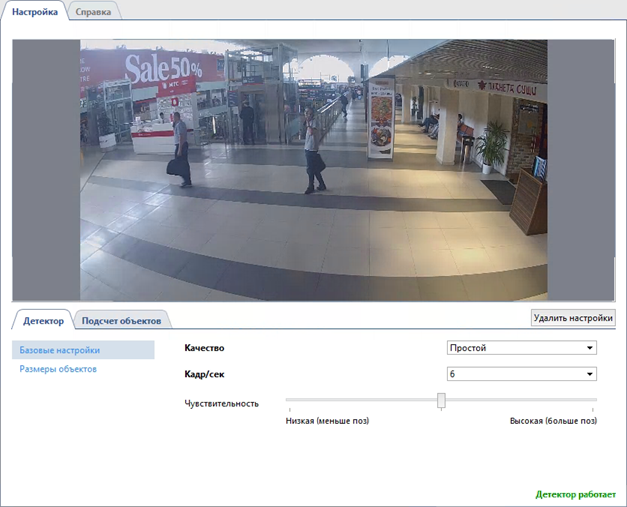The image size is (627, 507).
Task: Open Размеры объектов settings section
Action: pyautogui.click(x=58, y=369)
